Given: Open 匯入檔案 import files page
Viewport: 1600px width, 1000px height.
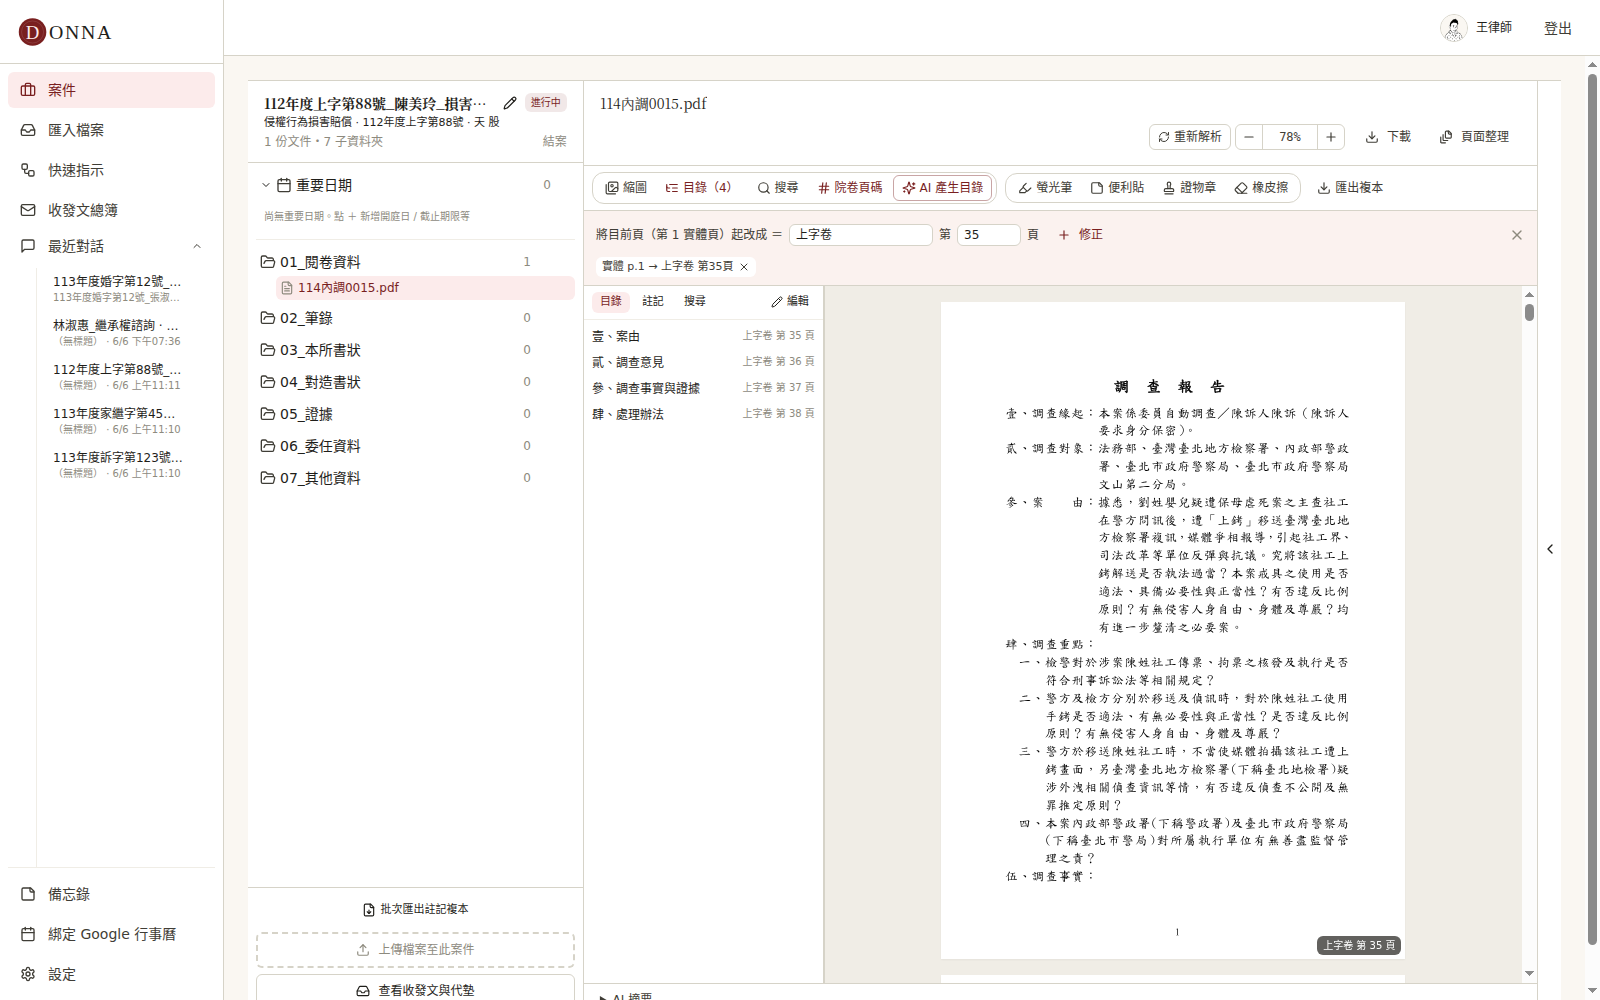Looking at the screenshot, I should [x=111, y=130].
